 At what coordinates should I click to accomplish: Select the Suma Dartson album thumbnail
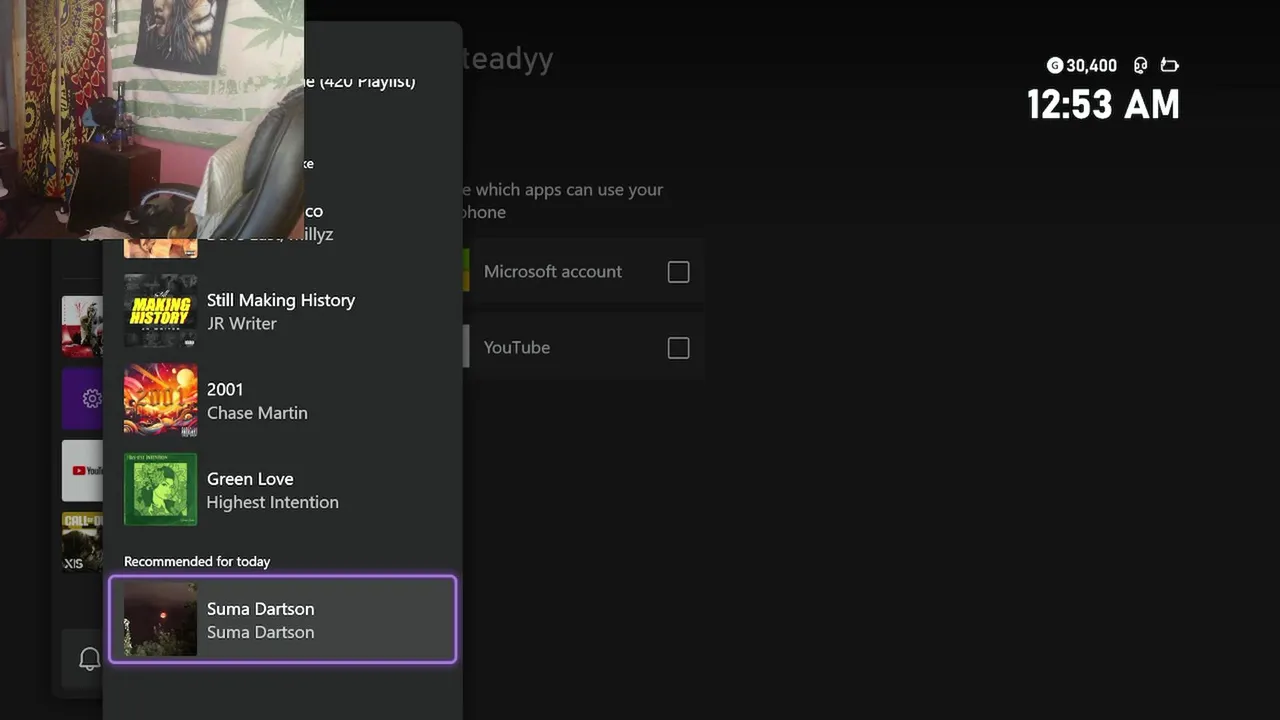tap(160, 619)
